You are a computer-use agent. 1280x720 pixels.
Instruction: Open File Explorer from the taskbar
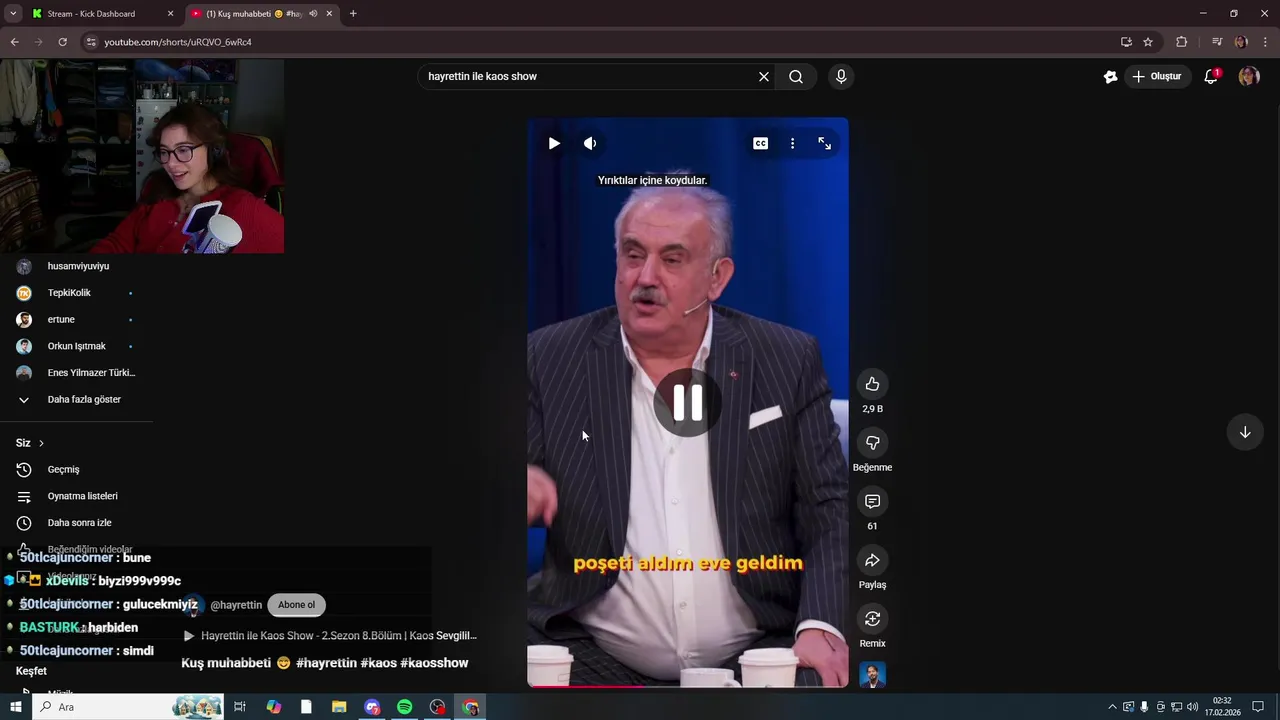tap(339, 707)
